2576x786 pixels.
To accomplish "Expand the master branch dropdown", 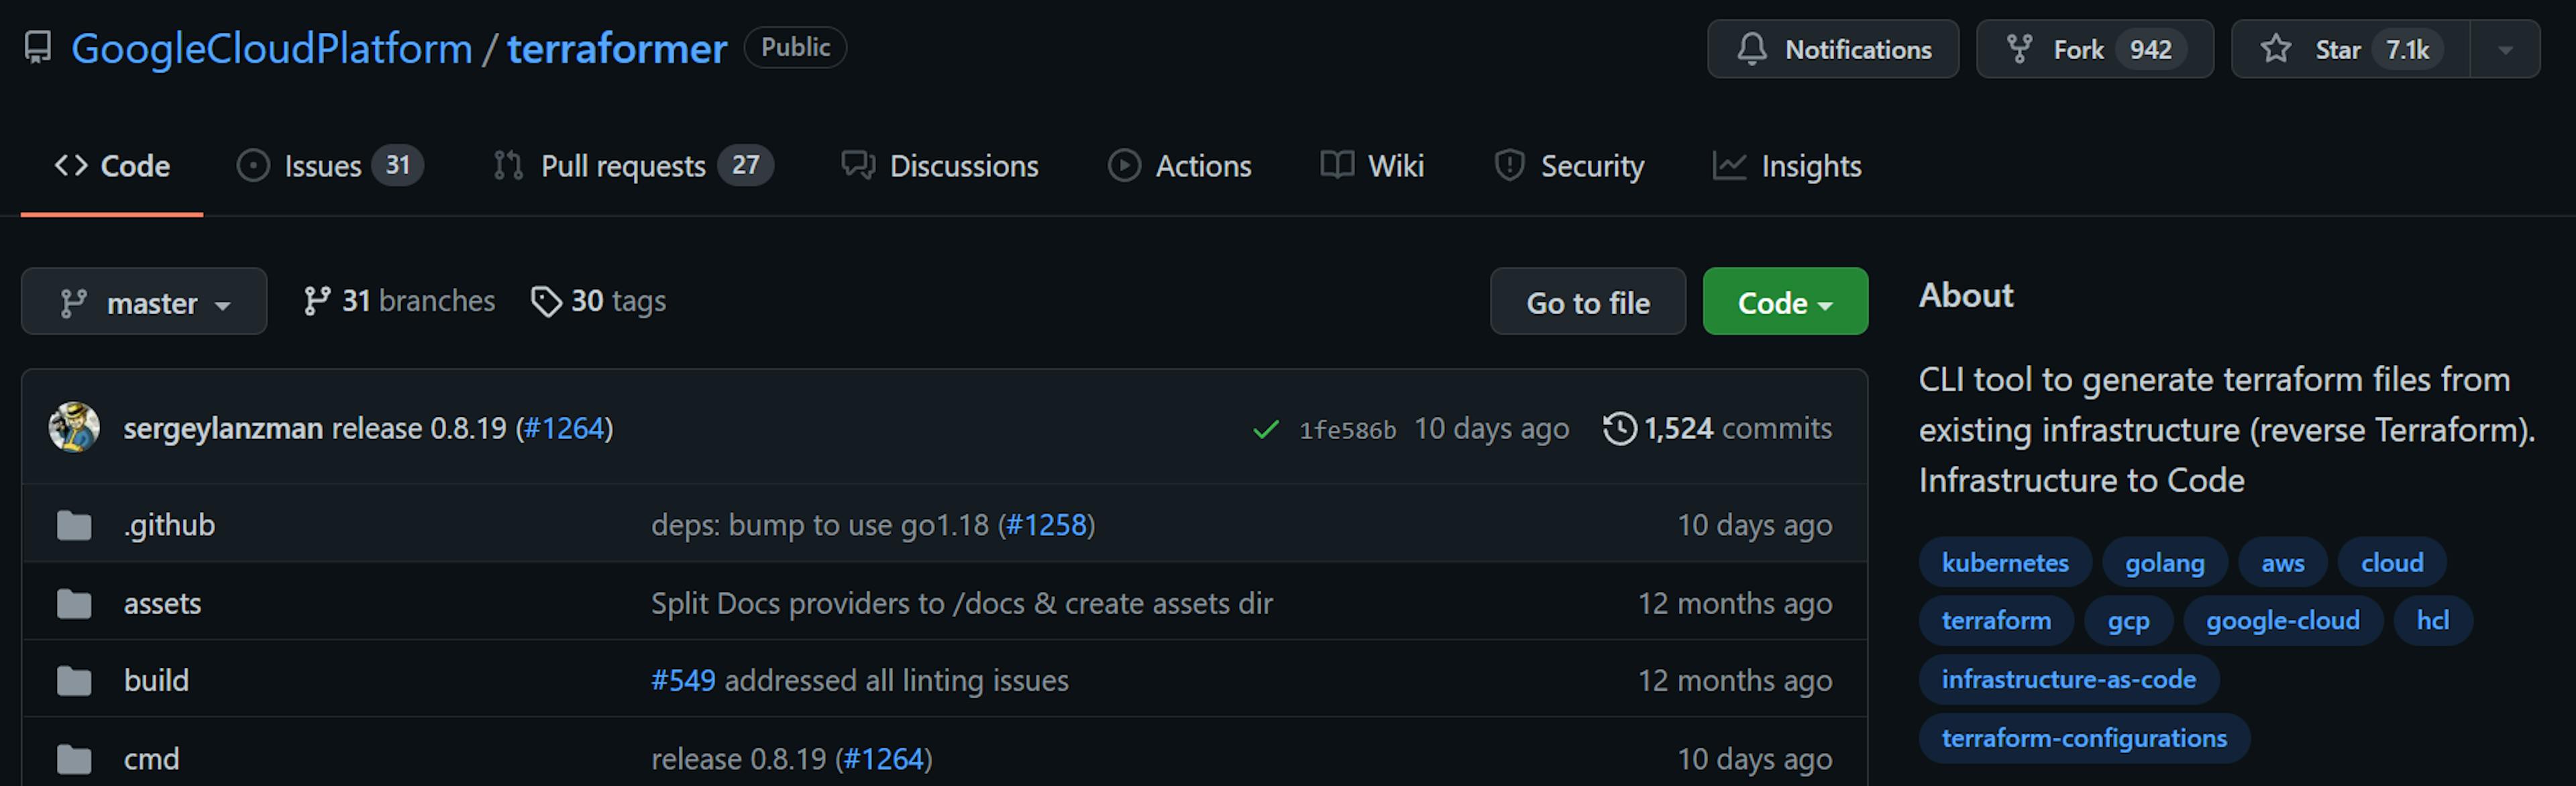I will (144, 301).
